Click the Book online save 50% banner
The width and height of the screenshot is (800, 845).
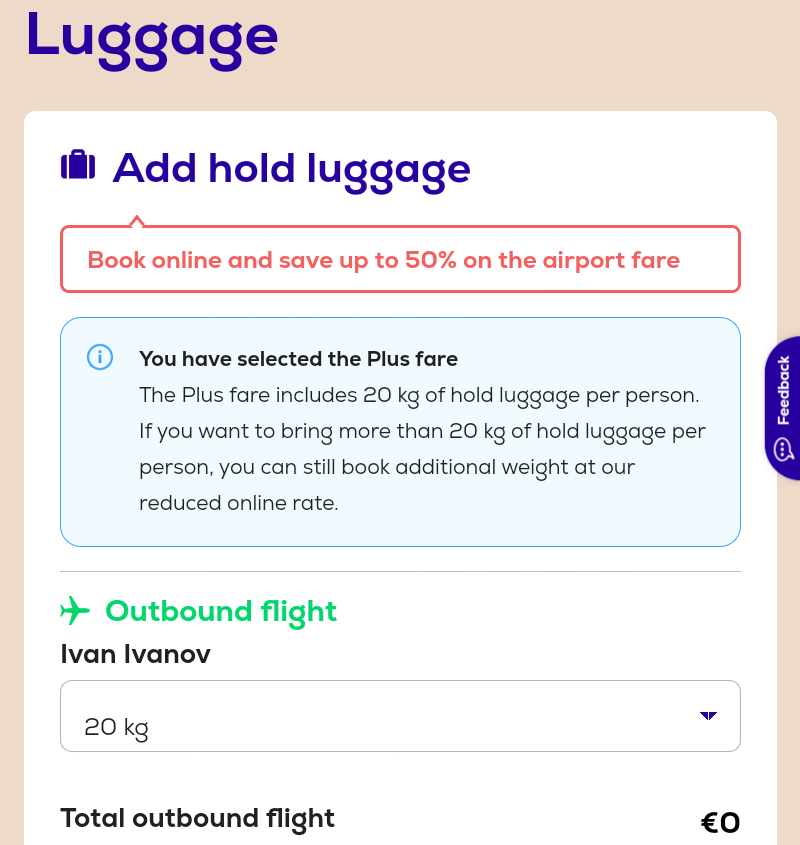[x=400, y=259]
